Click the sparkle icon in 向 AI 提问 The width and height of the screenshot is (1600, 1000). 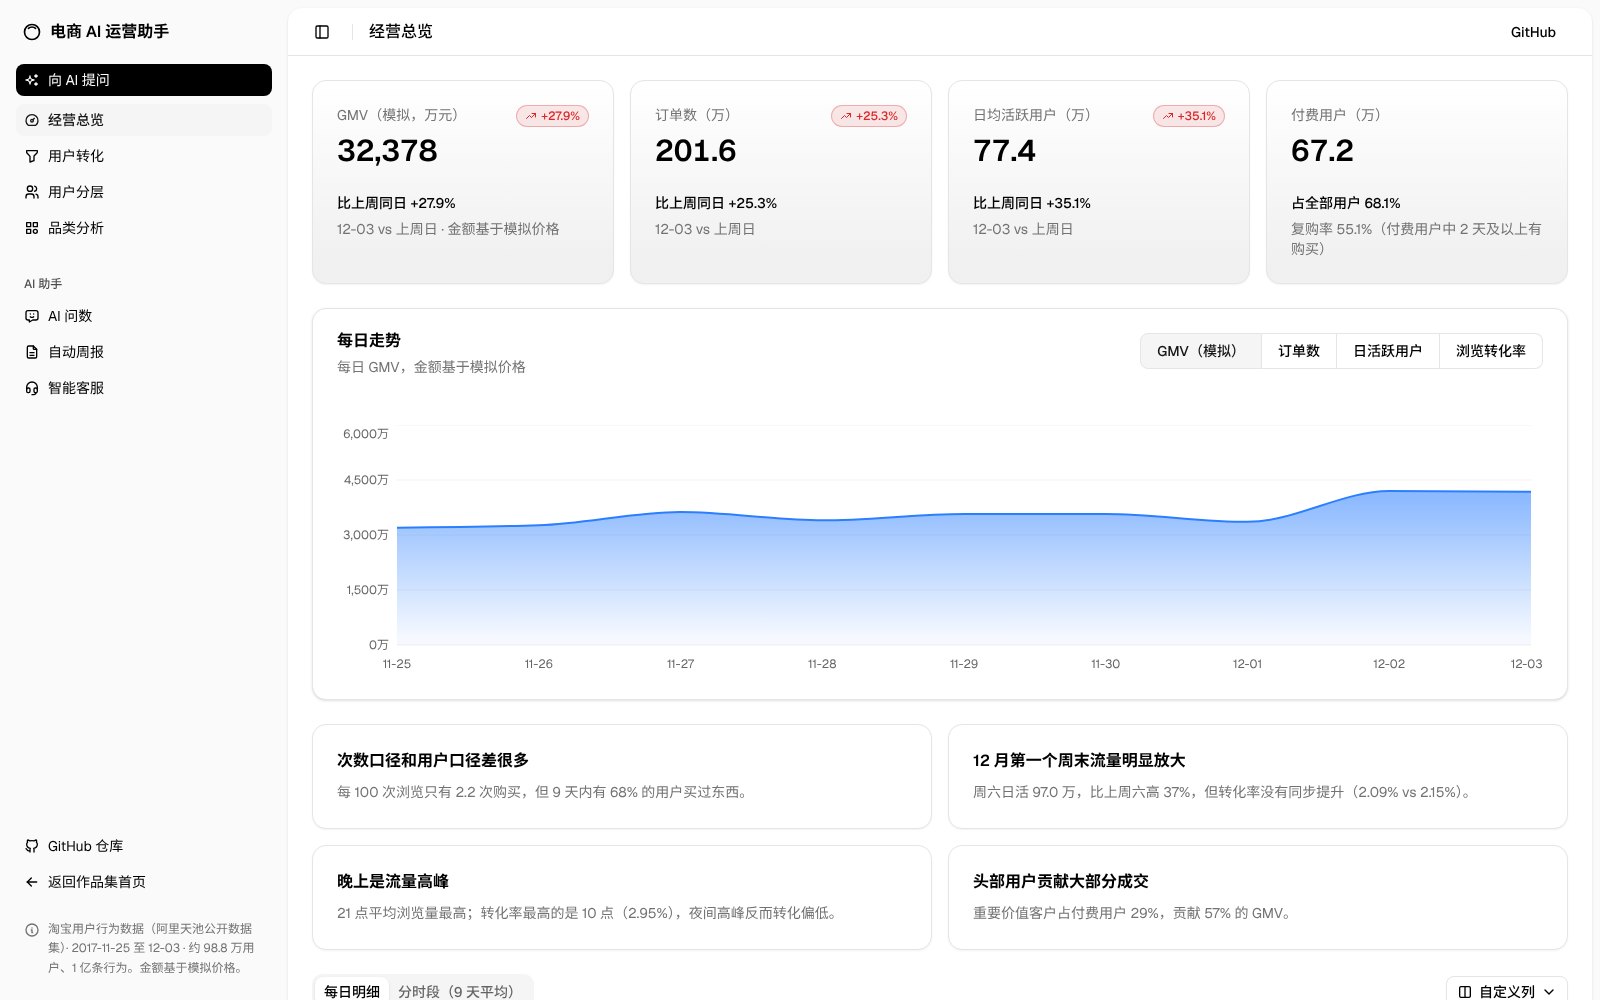pos(32,80)
